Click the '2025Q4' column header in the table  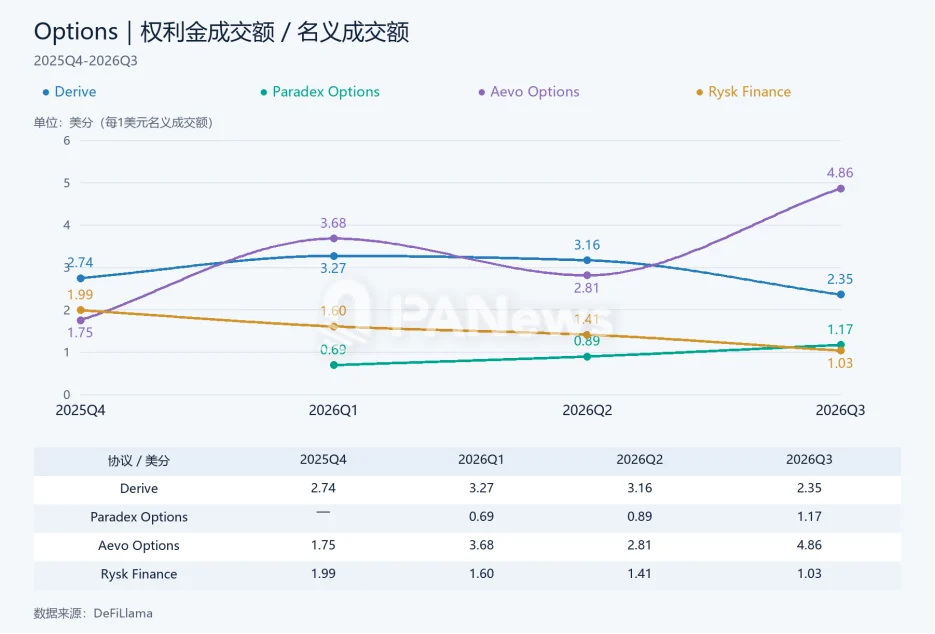click(323, 460)
